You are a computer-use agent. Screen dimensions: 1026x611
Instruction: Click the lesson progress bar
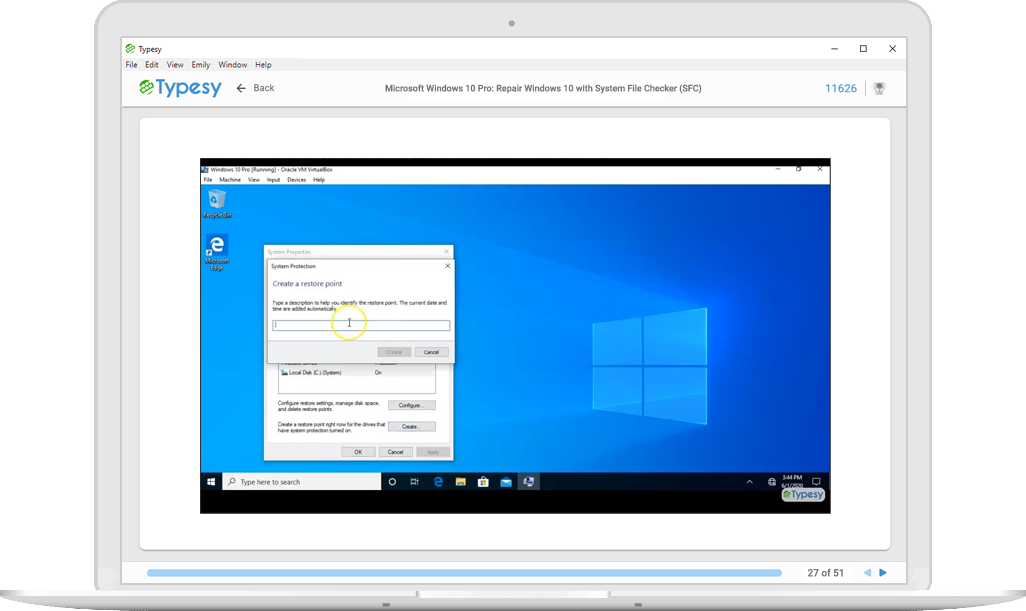click(465, 572)
